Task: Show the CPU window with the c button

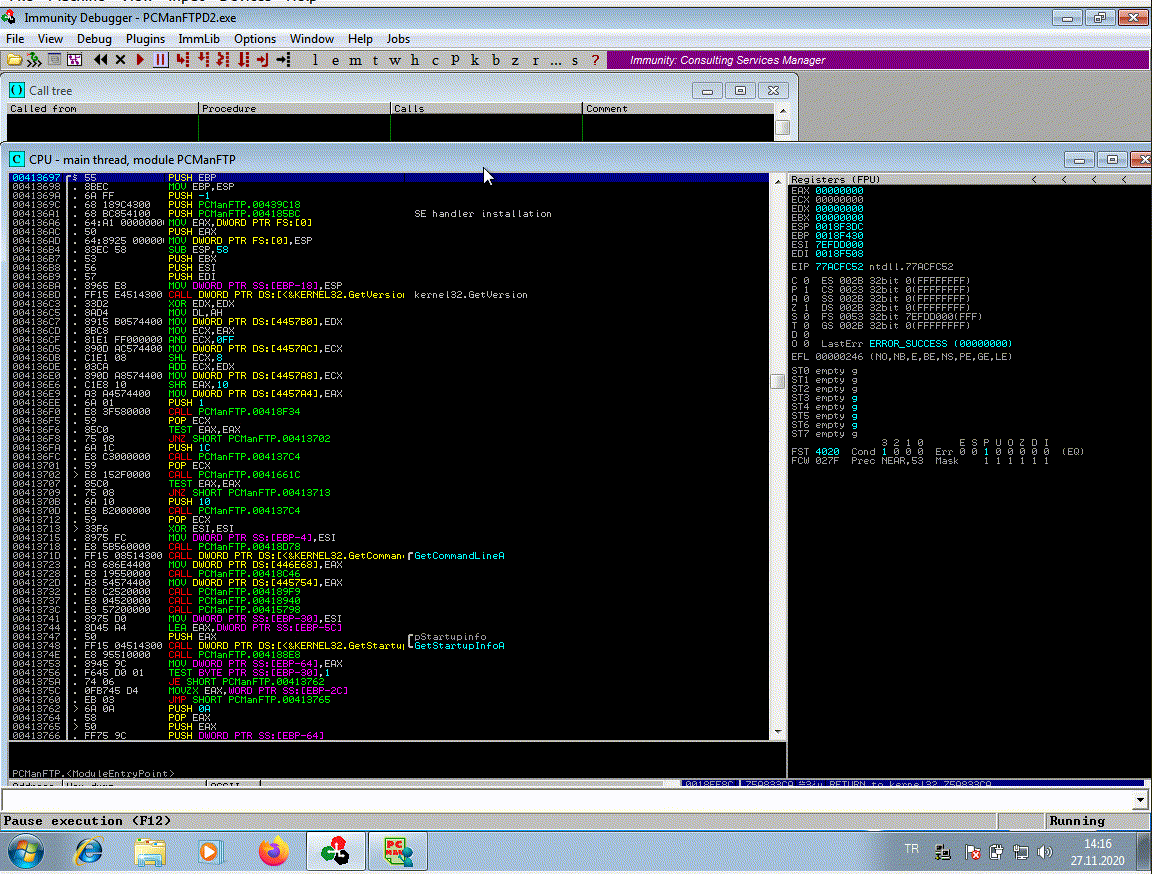Action: [435, 60]
